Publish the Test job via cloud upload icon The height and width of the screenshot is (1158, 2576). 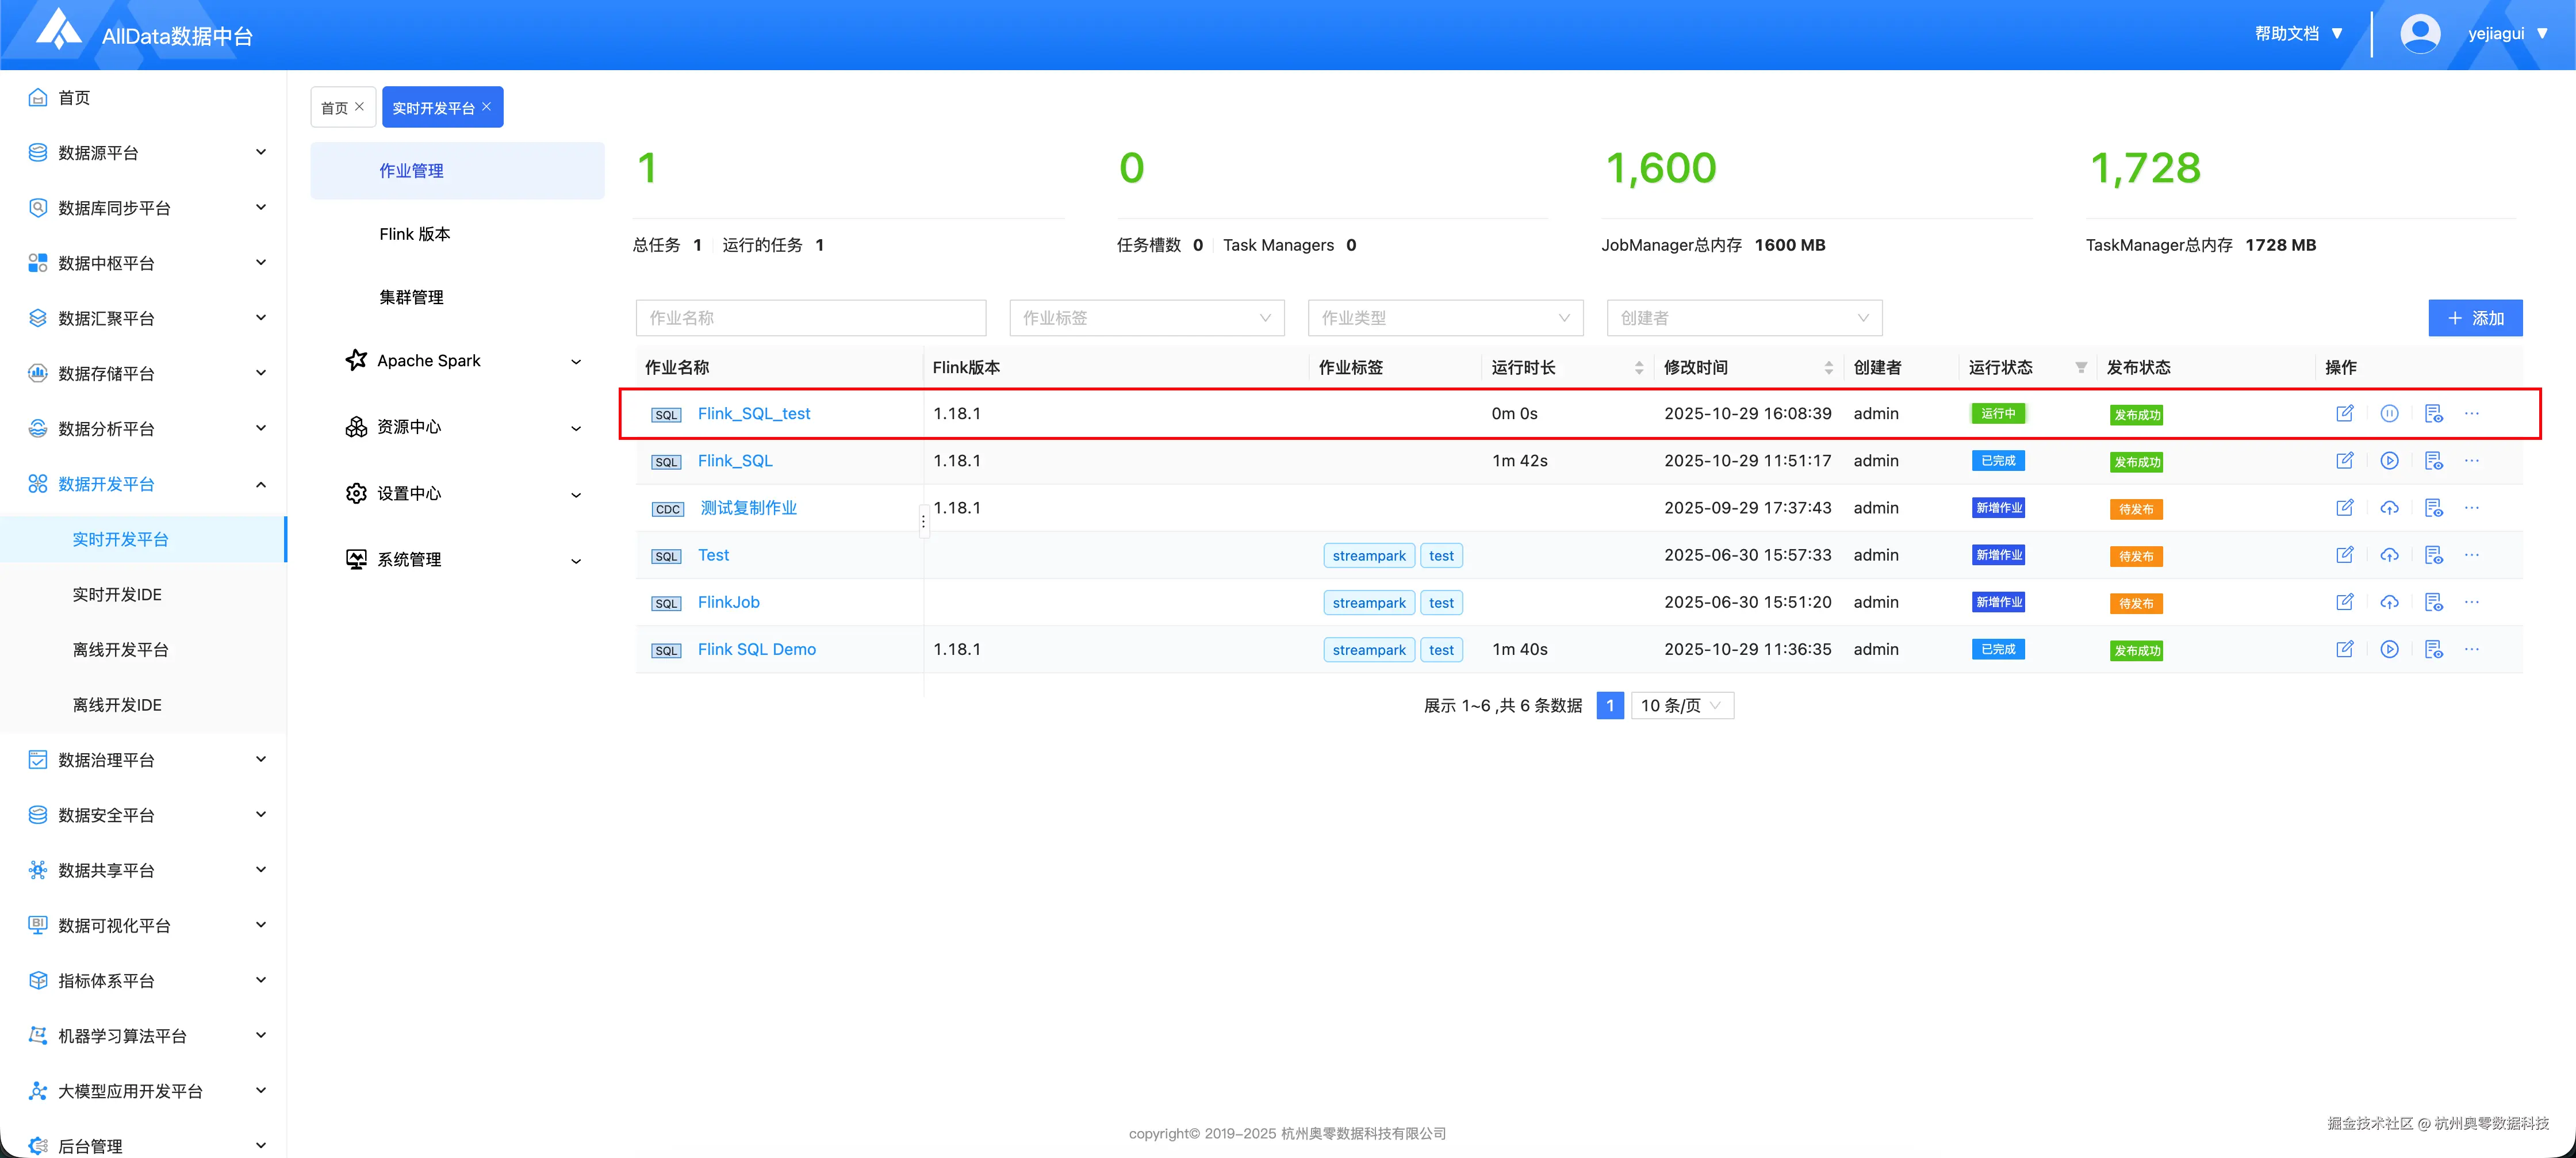tap(2389, 555)
